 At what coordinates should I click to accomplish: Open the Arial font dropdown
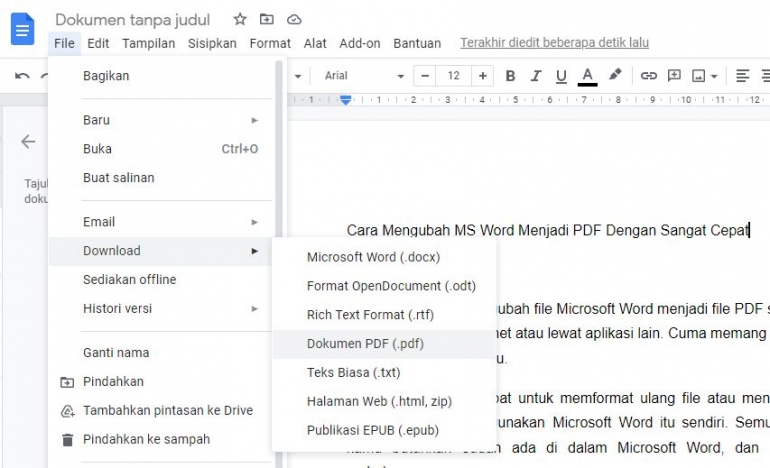point(363,76)
